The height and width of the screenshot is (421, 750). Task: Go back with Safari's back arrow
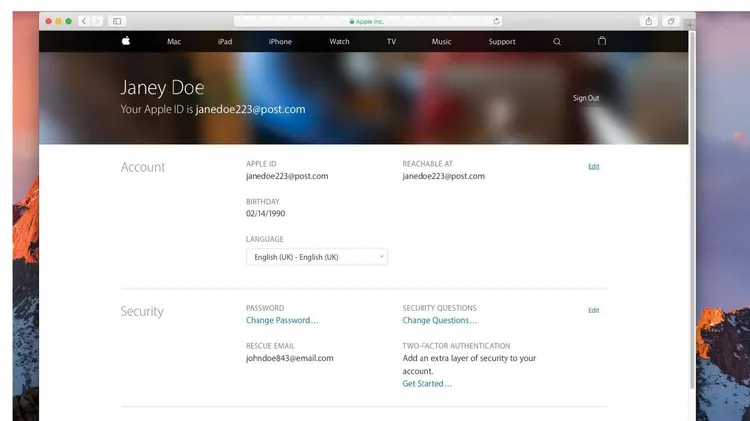coord(84,21)
